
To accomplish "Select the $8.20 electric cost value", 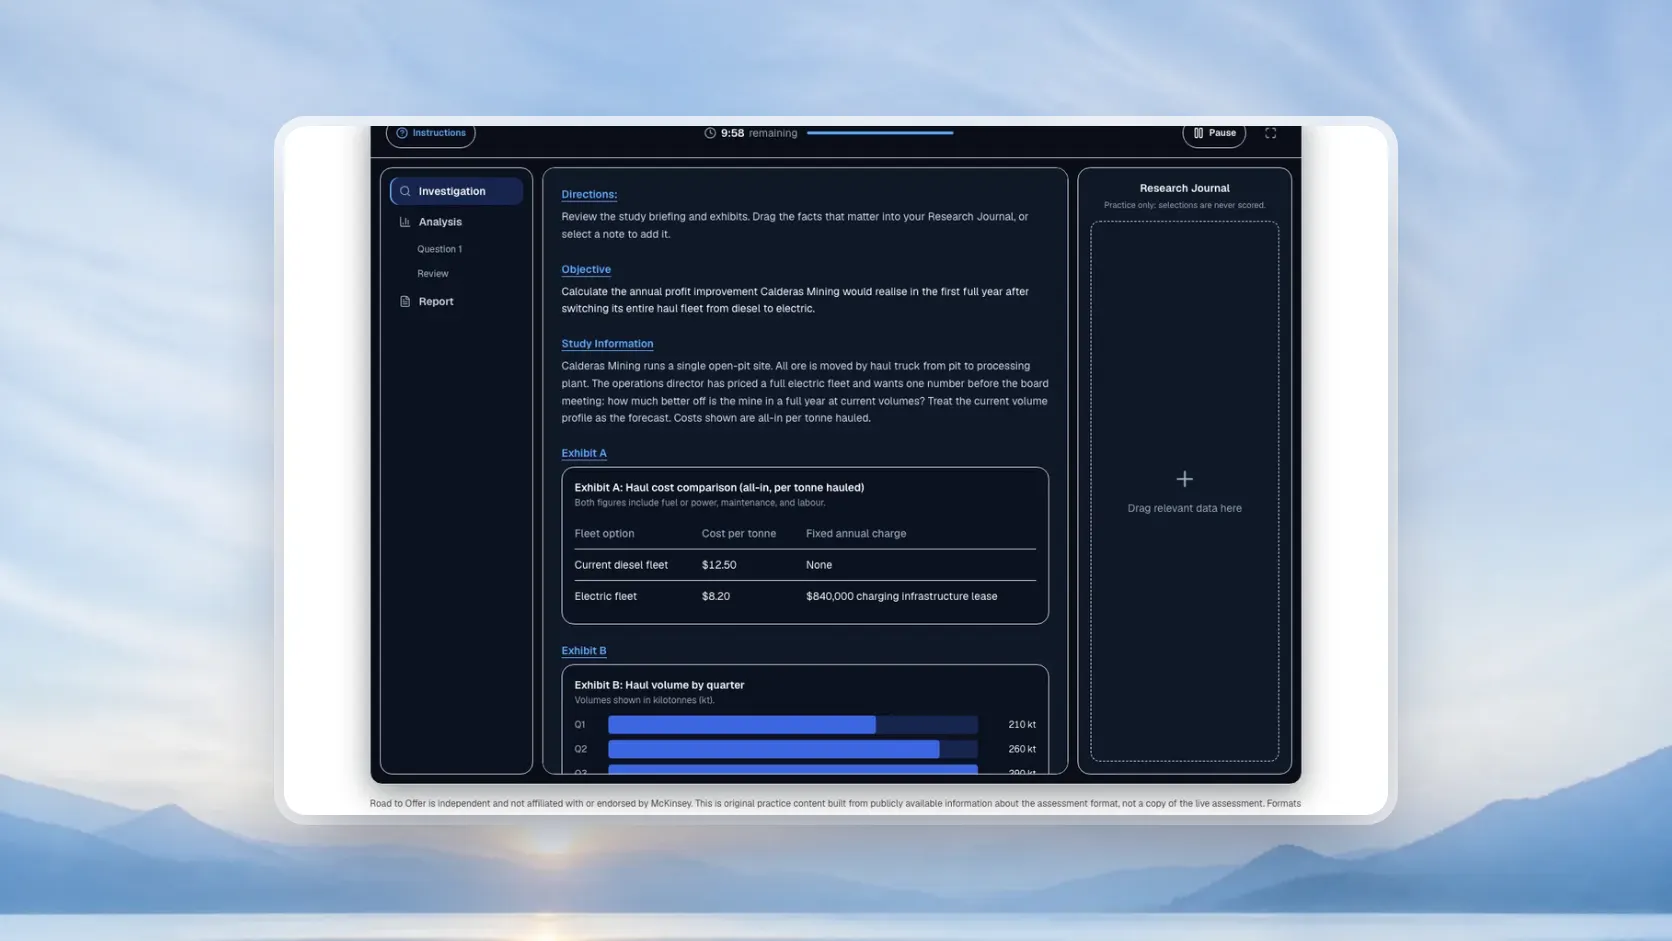I will coord(716,596).
